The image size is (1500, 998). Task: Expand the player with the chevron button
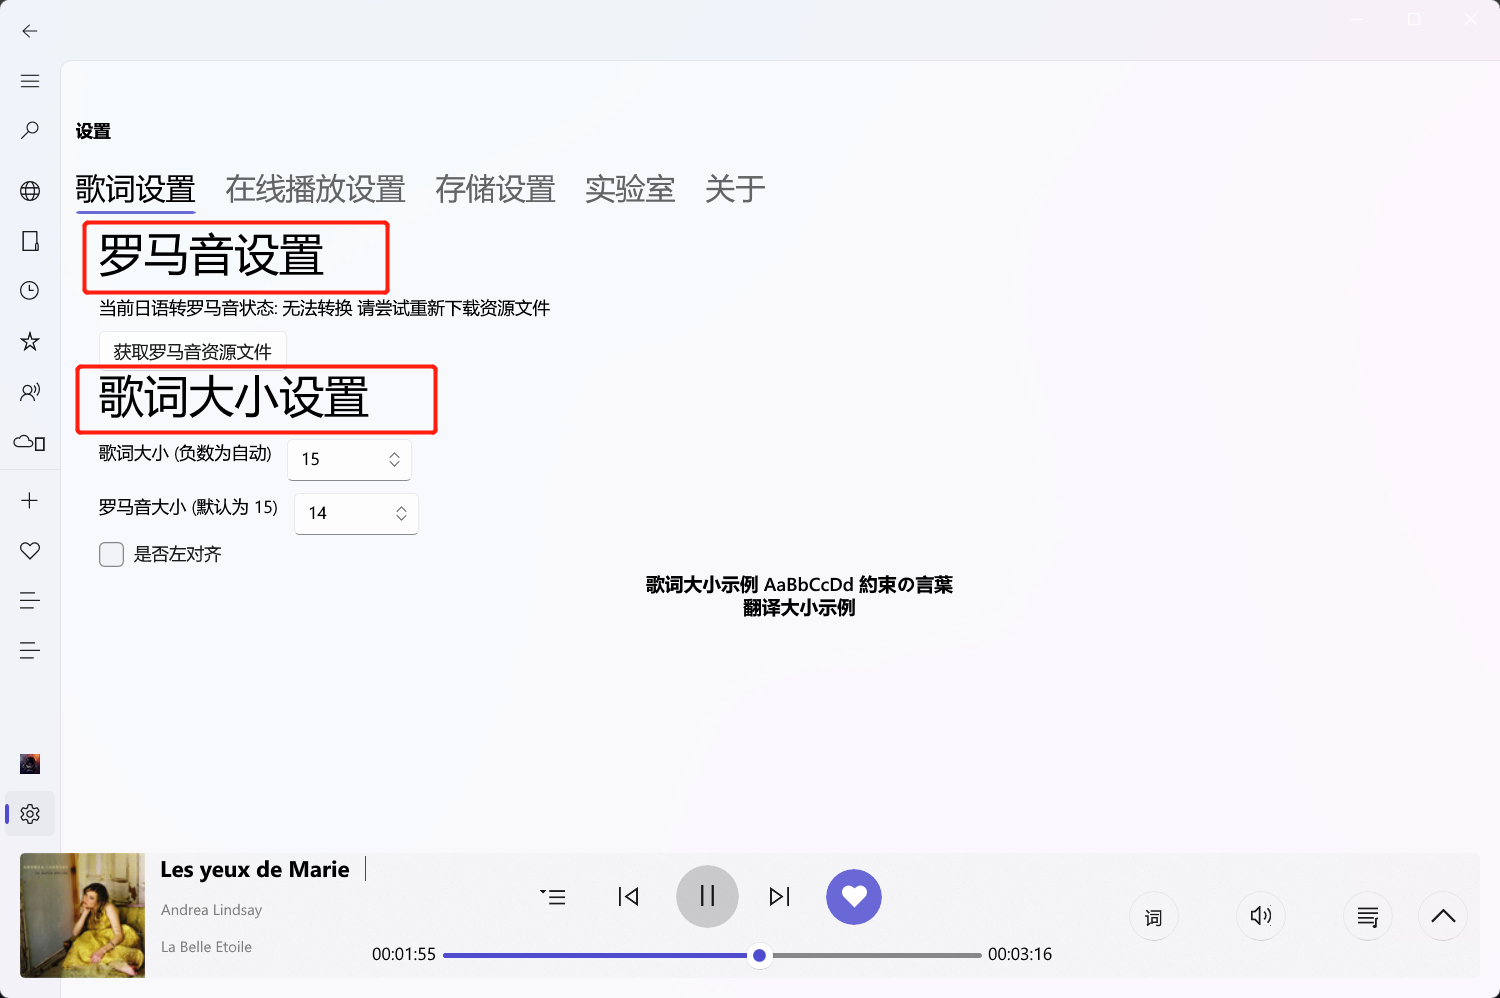tap(1442, 915)
